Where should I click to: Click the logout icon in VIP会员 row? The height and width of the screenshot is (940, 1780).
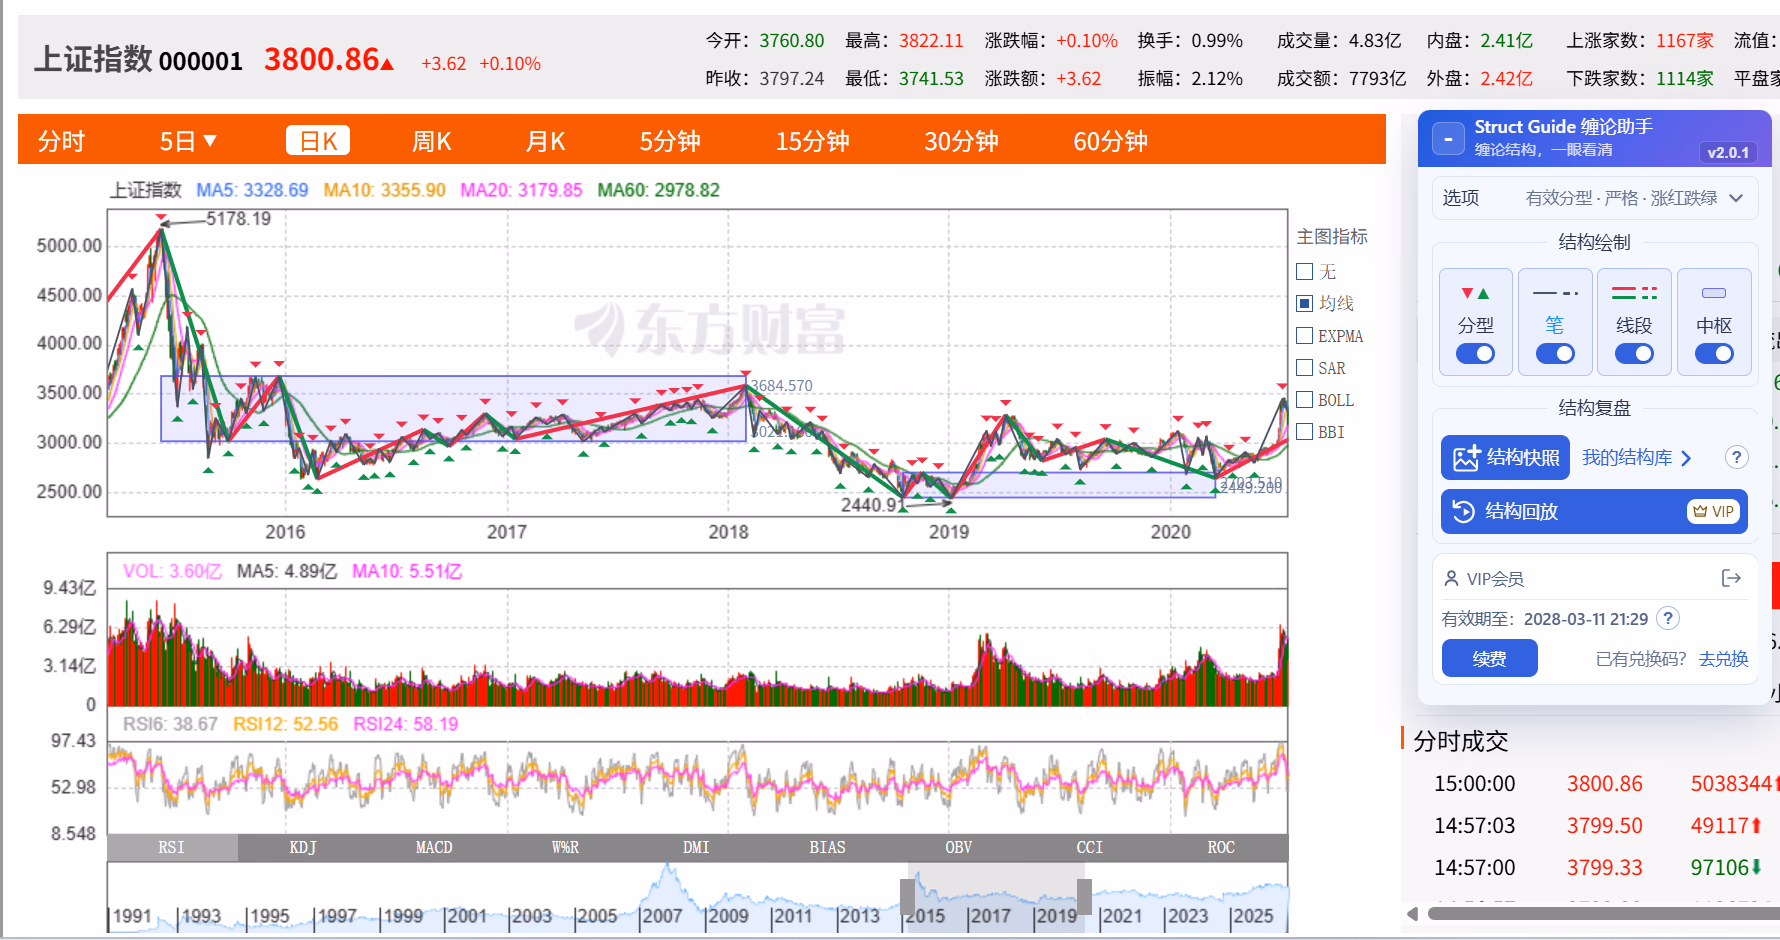point(1732,578)
